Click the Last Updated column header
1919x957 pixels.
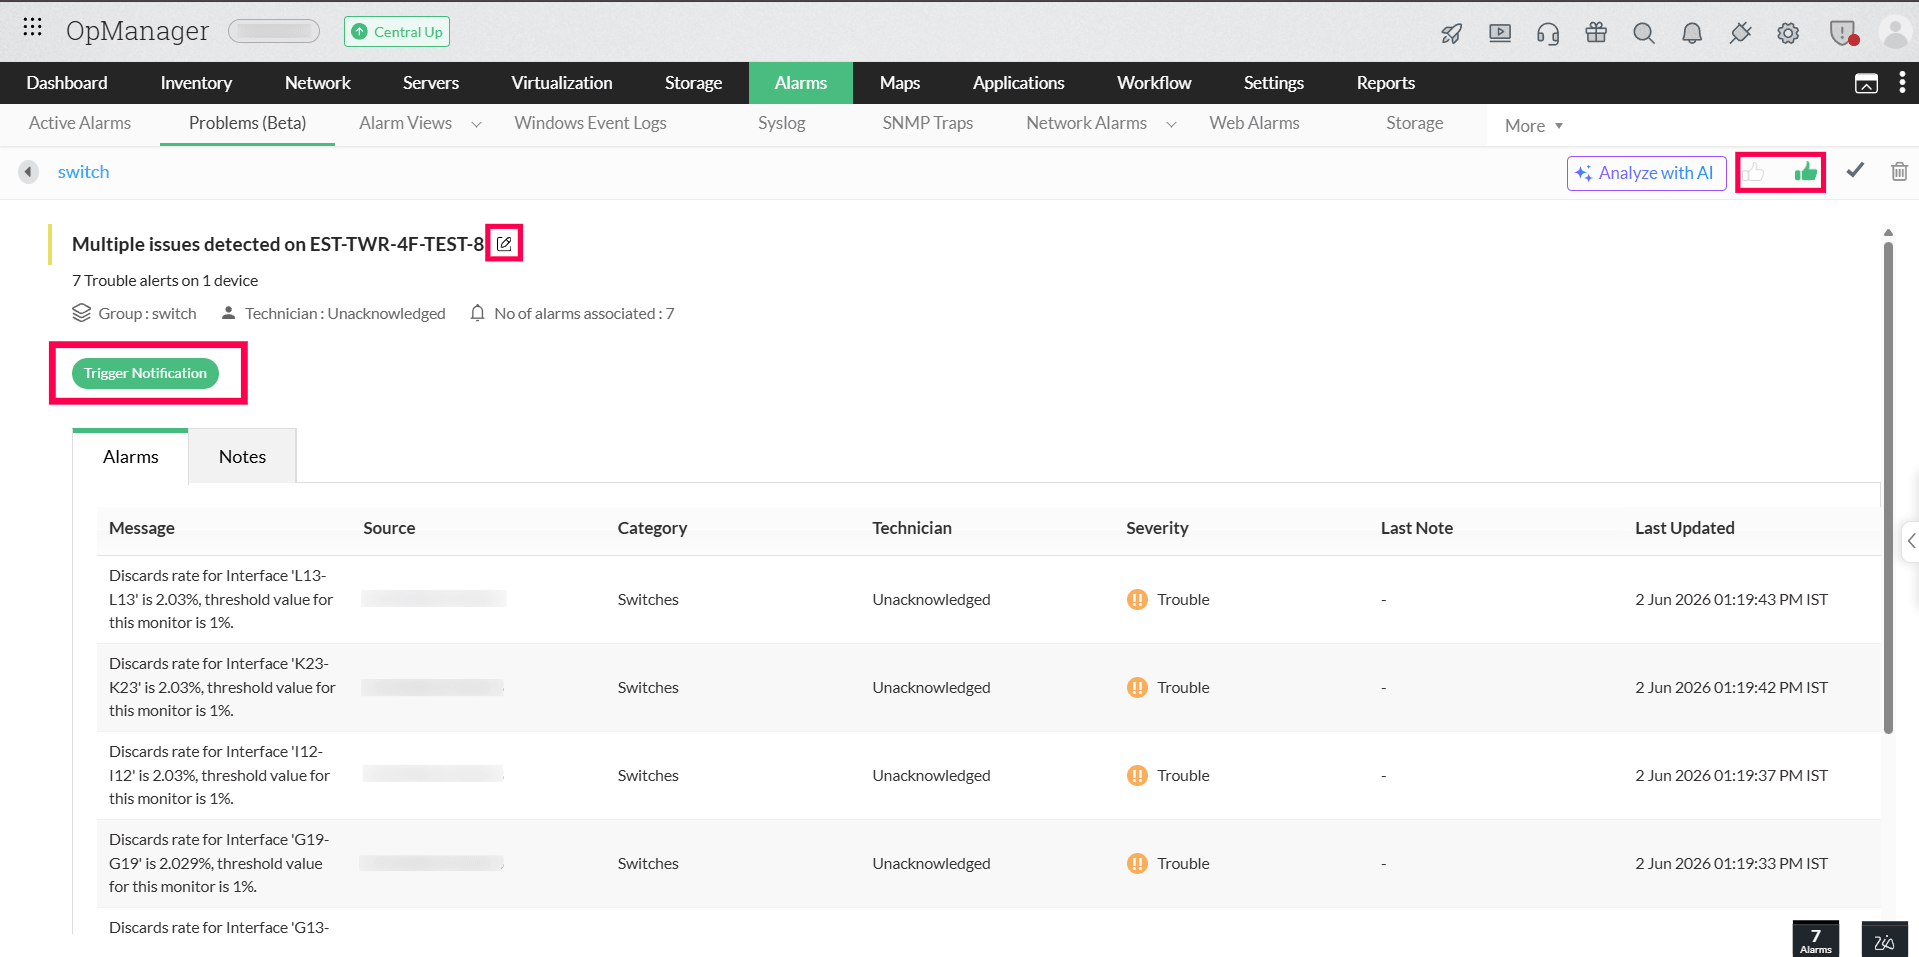tap(1684, 528)
